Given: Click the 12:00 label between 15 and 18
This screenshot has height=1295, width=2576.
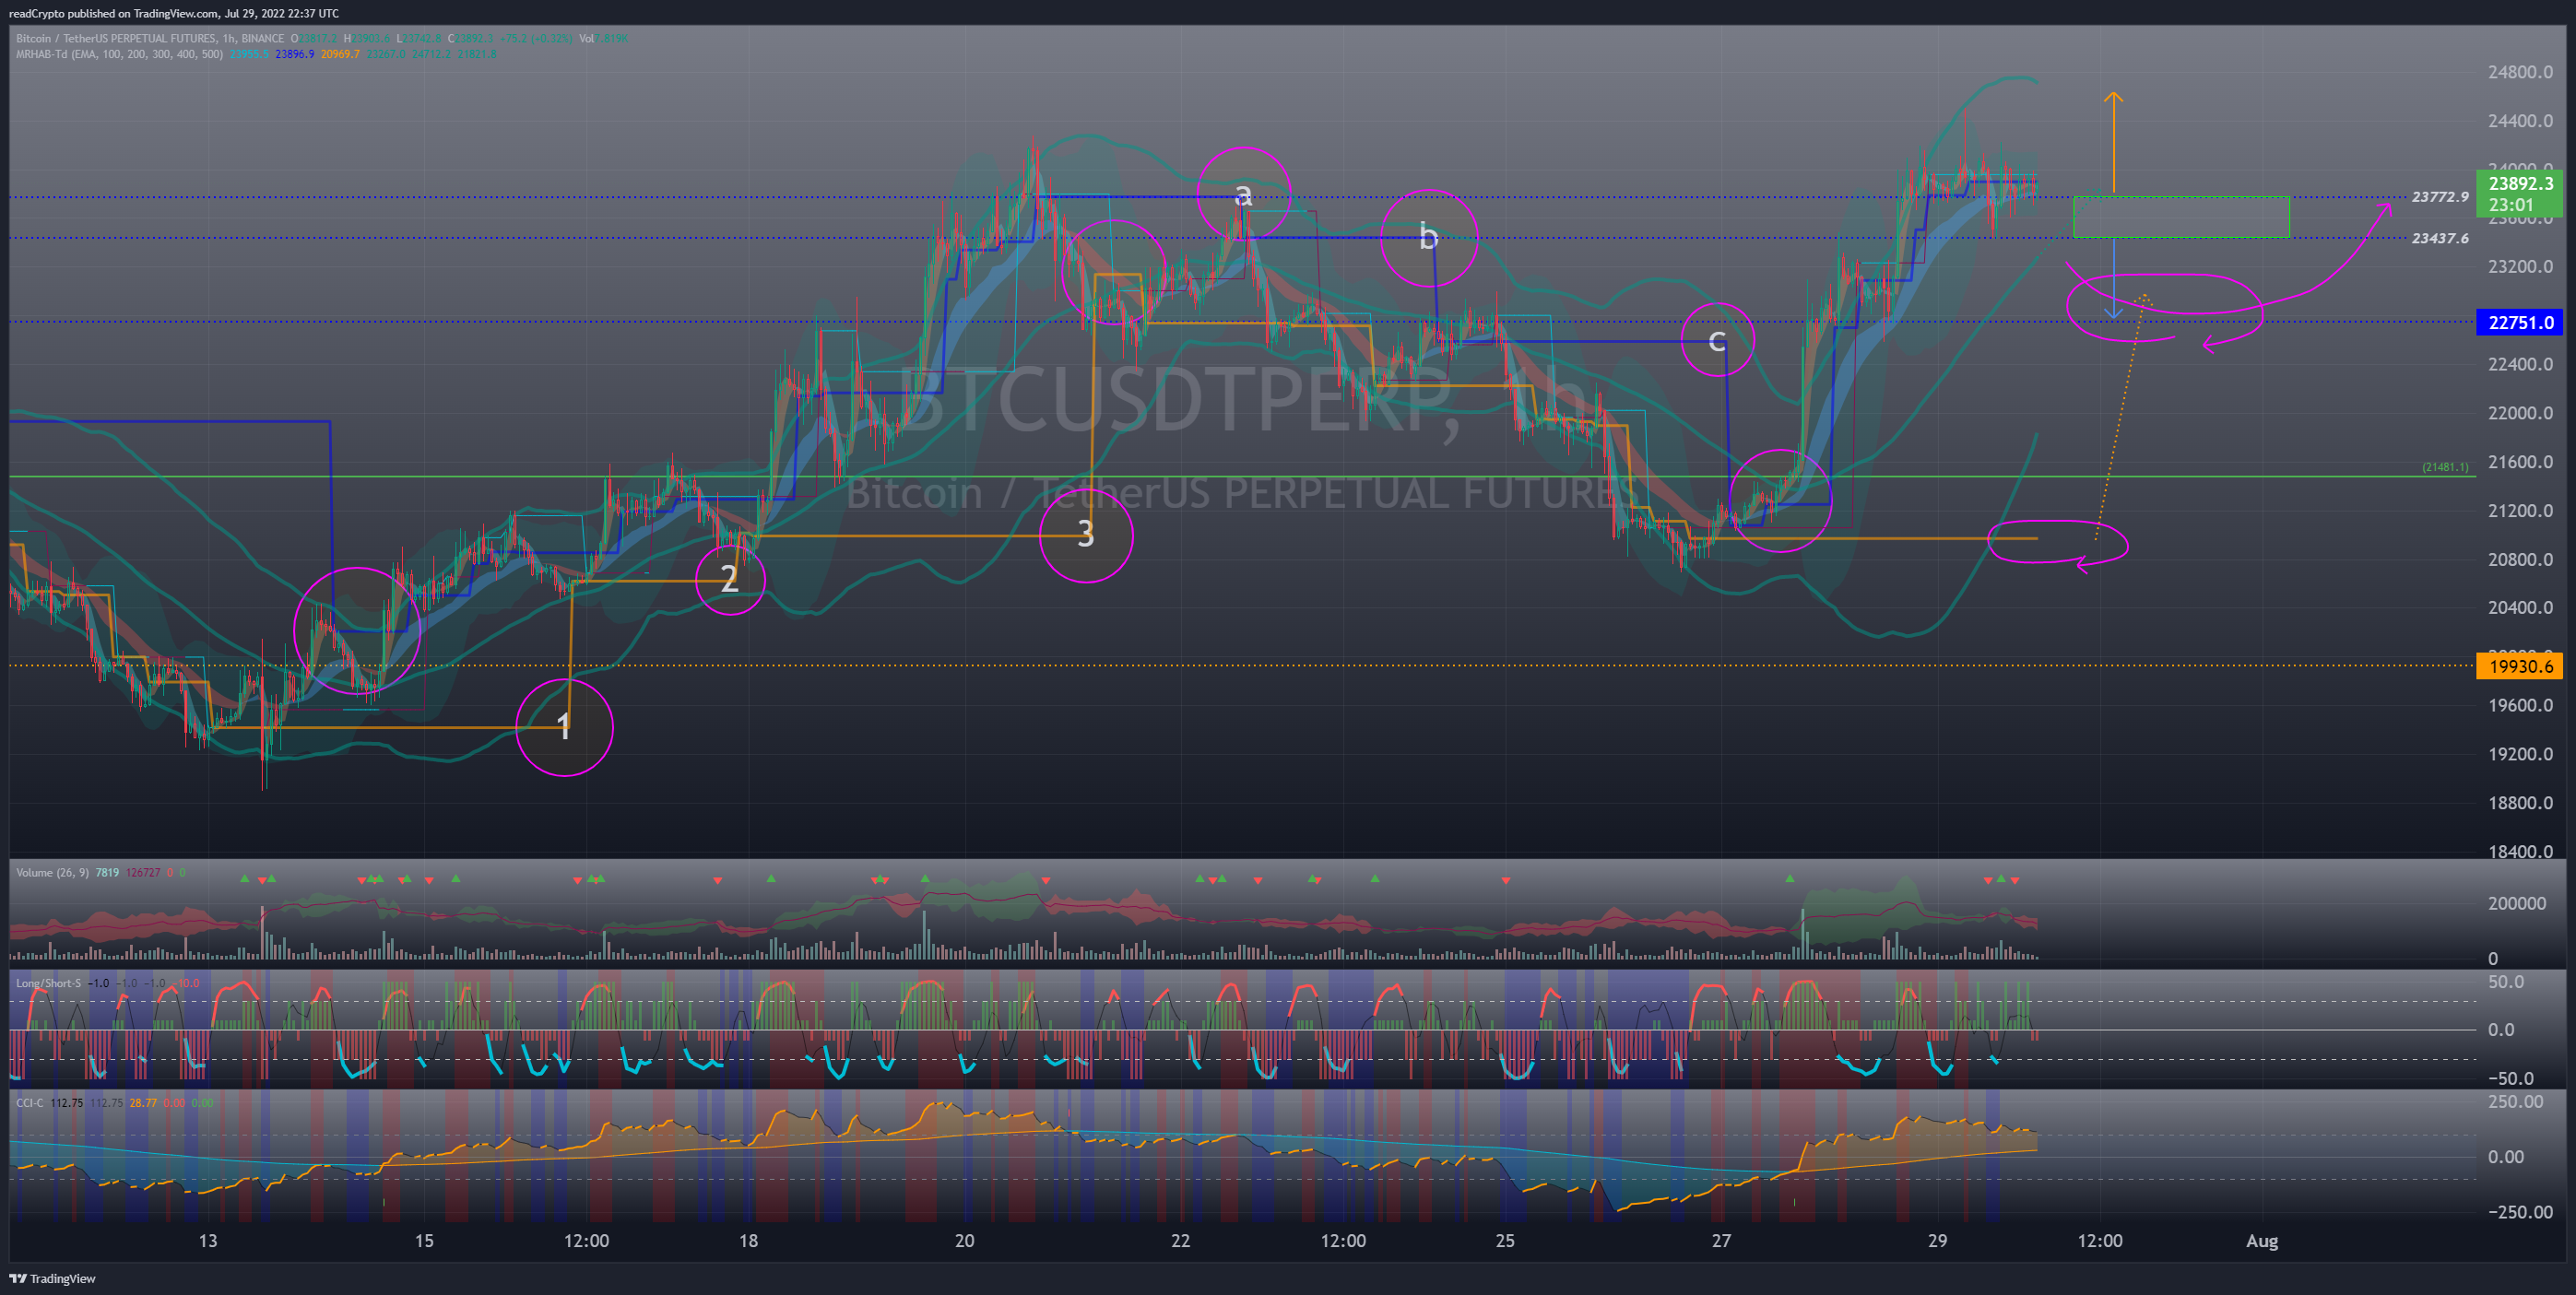Looking at the screenshot, I should coord(586,1241).
